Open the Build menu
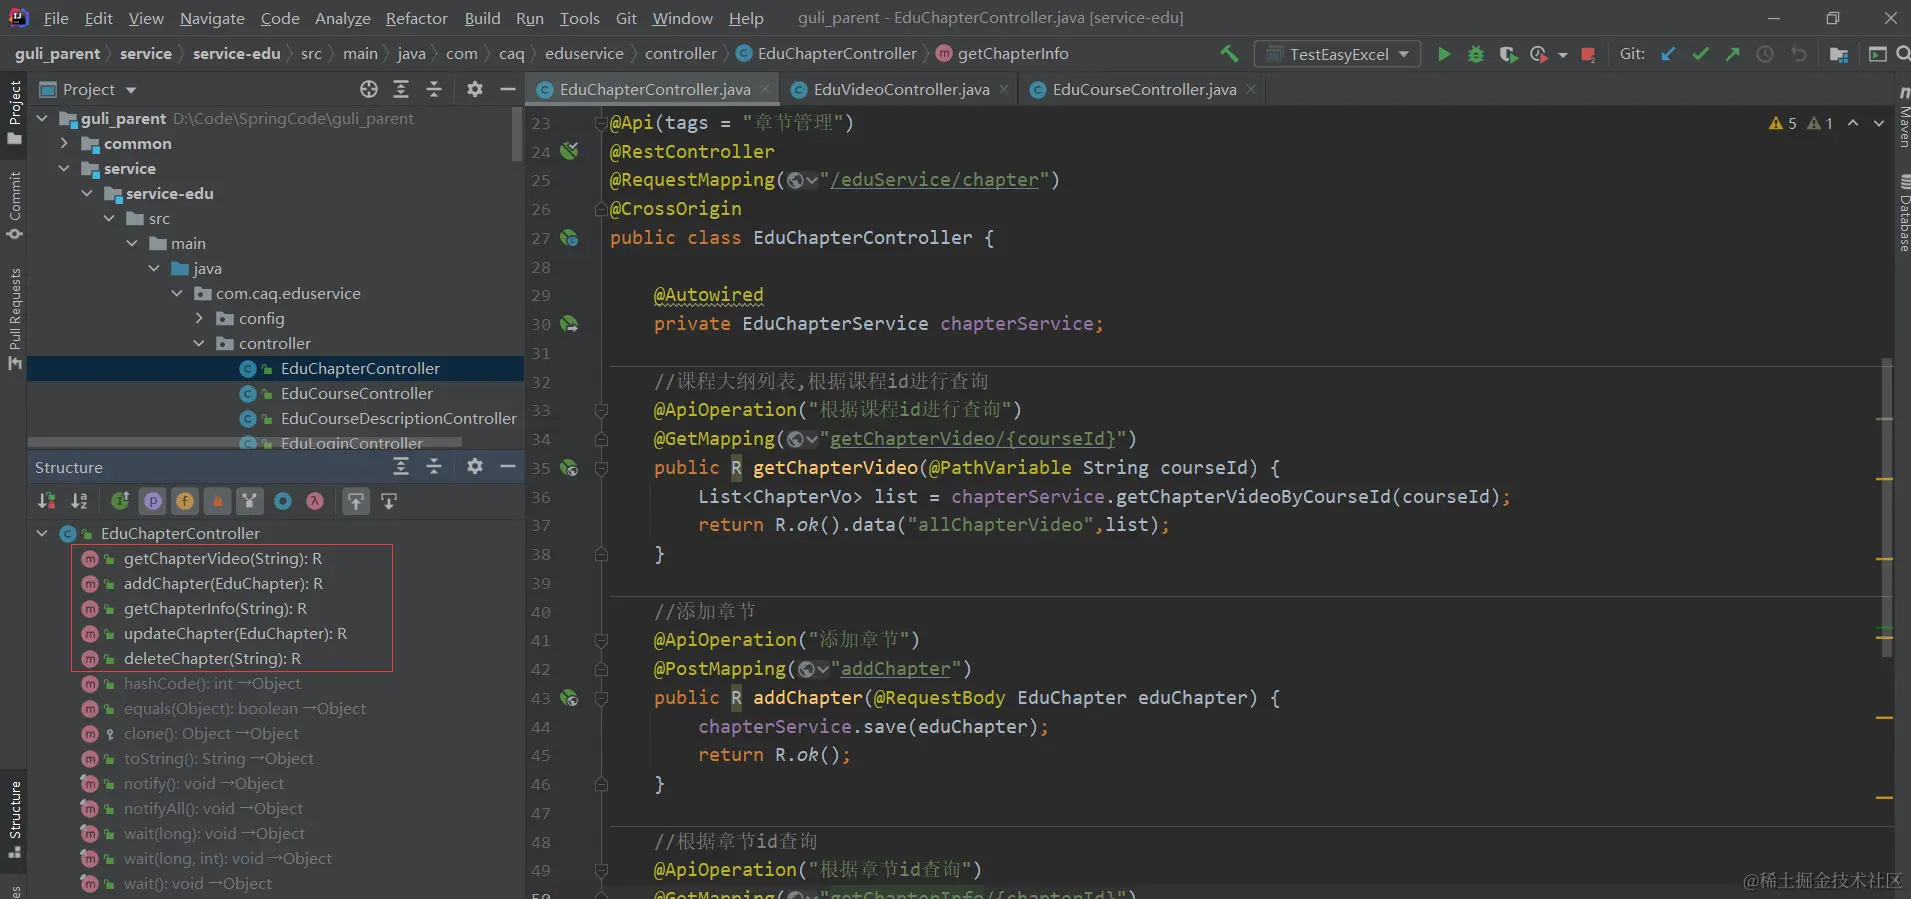 (x=482, y=18)
